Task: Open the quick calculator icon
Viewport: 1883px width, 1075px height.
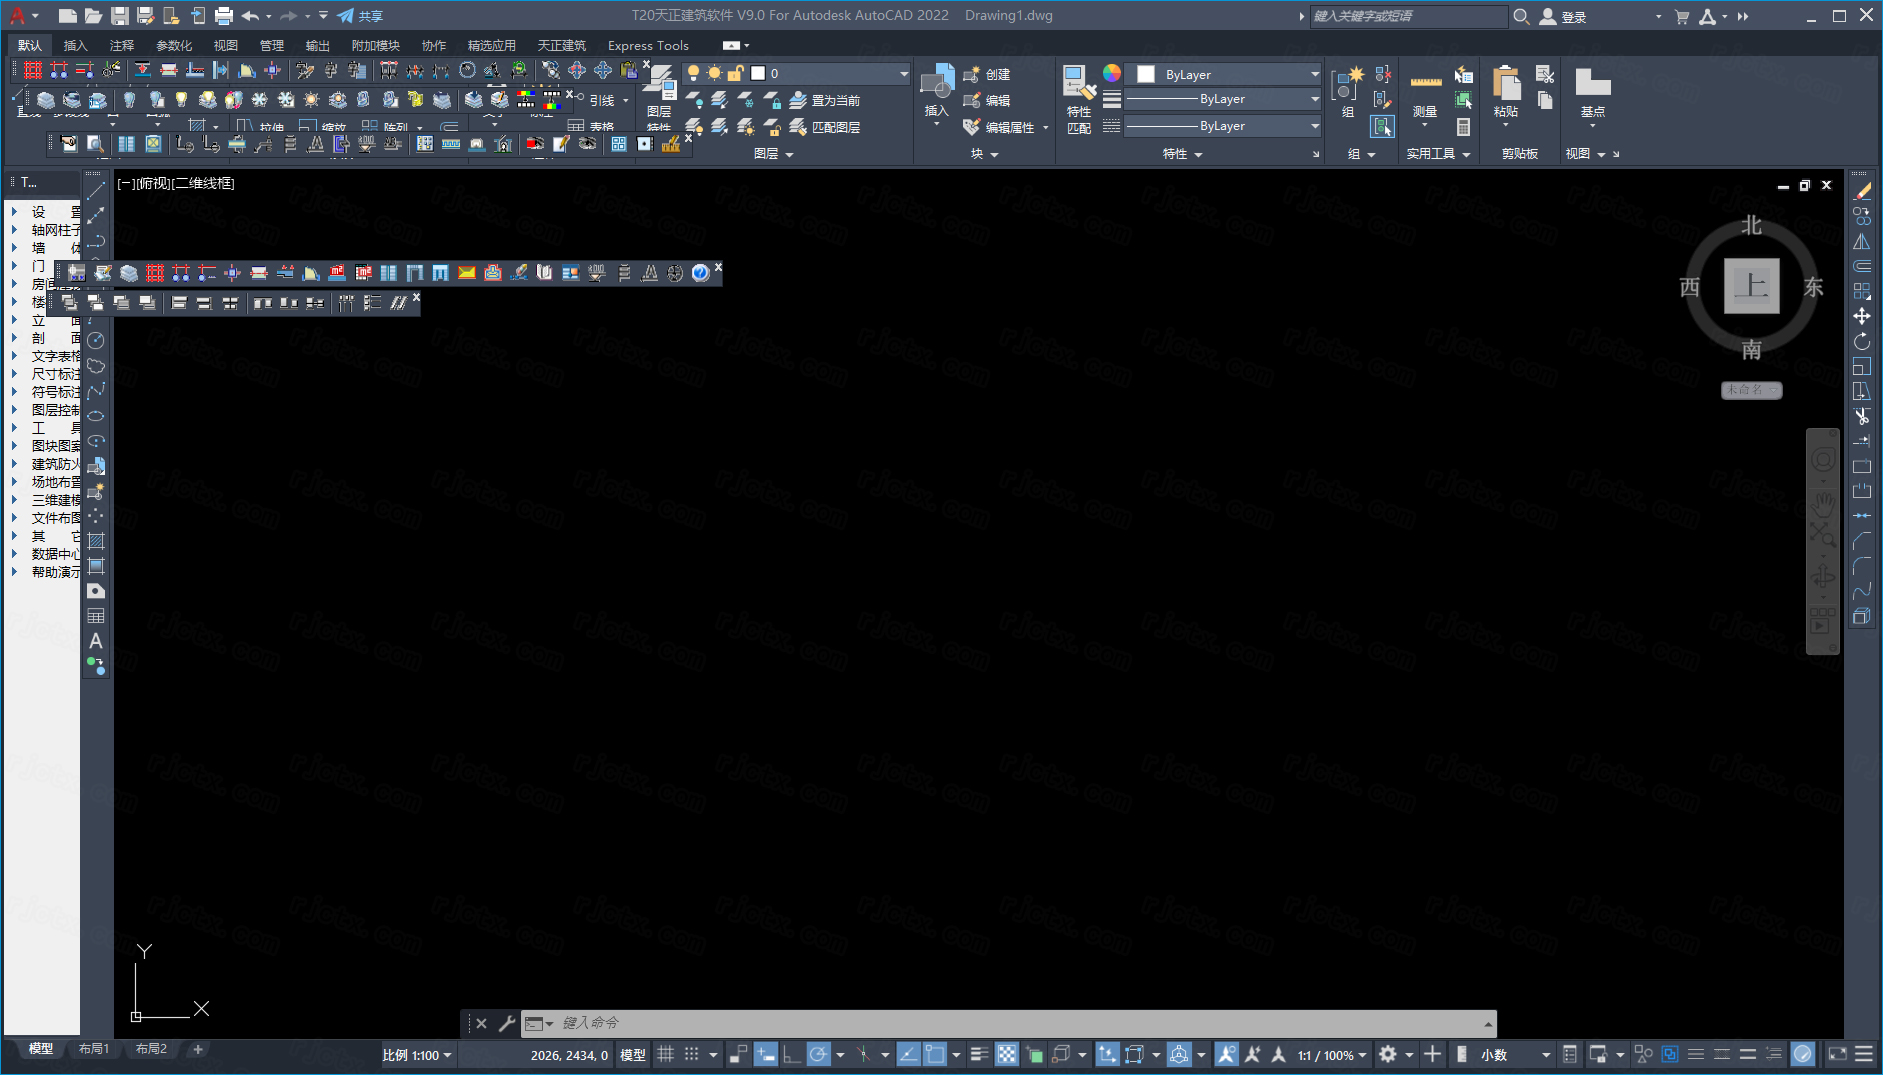Action: coord(1463,127)
